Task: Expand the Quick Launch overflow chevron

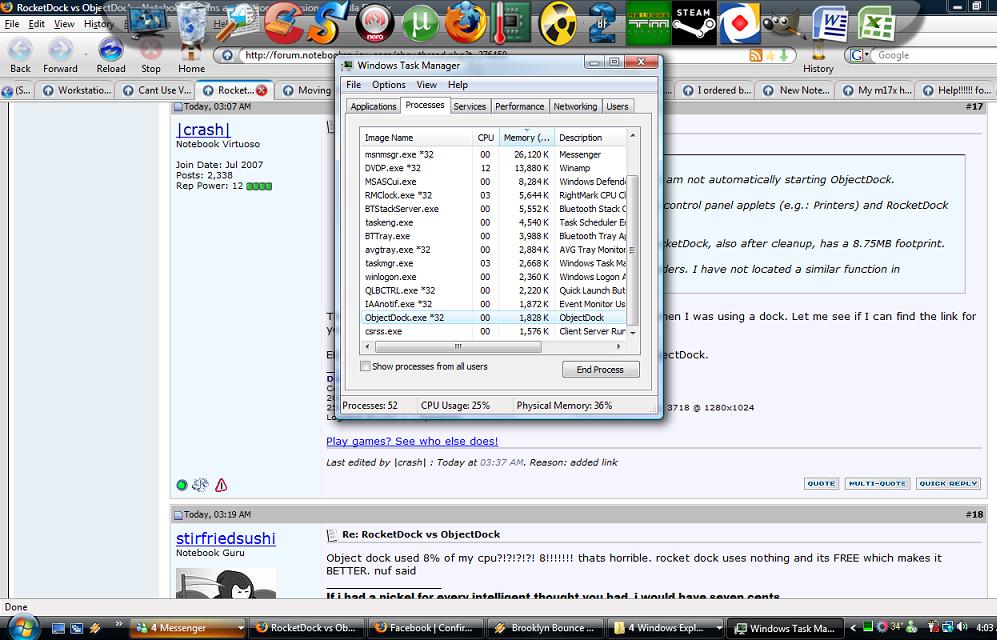Action: (118, 623)
